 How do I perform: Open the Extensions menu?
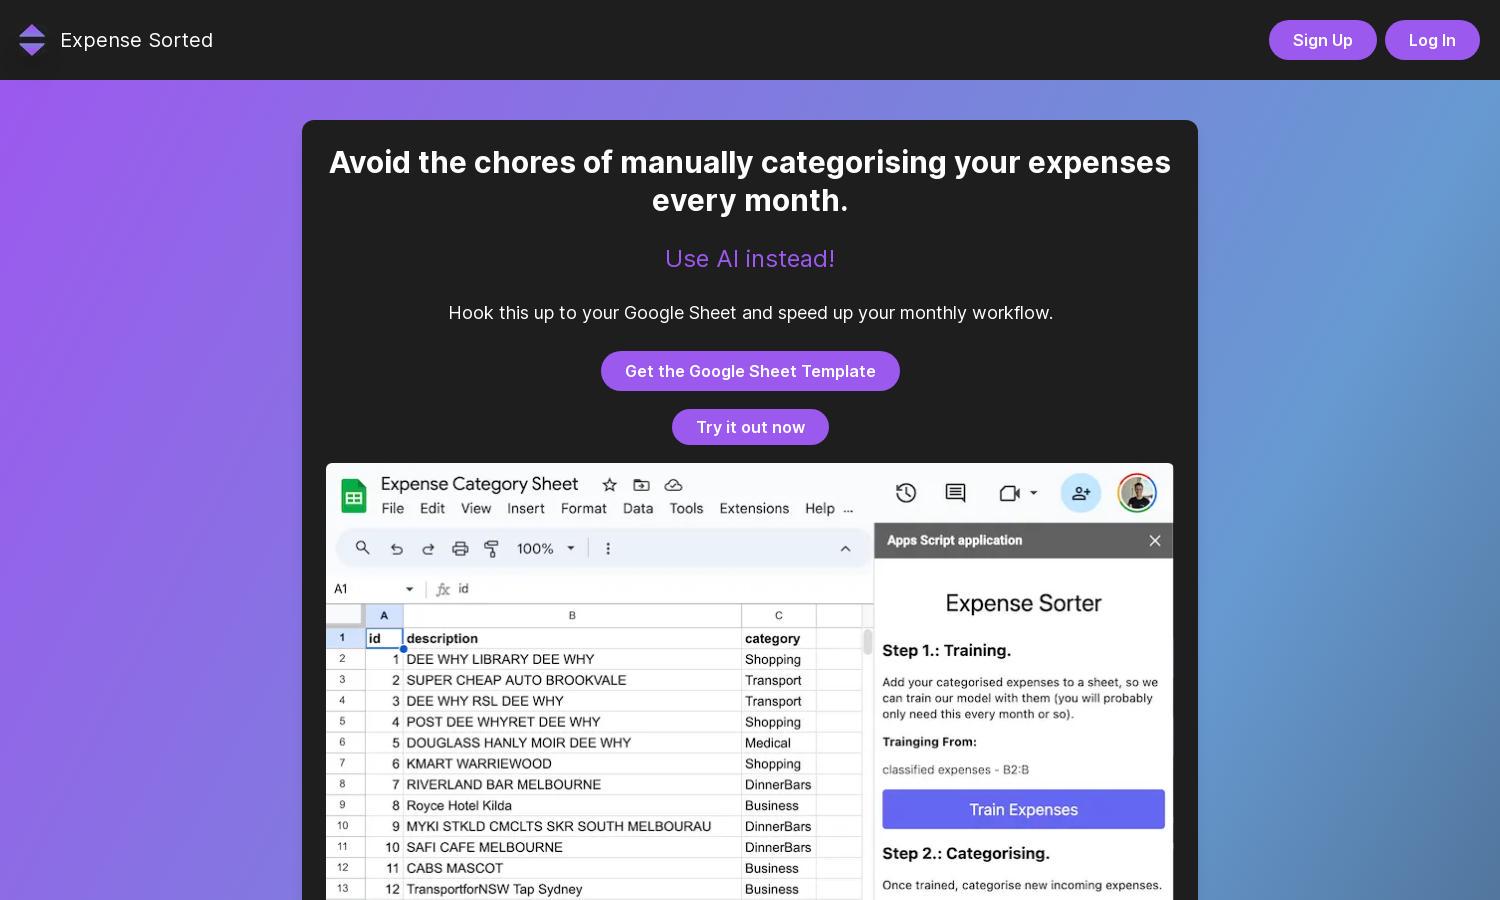click(x=754, y=508)
